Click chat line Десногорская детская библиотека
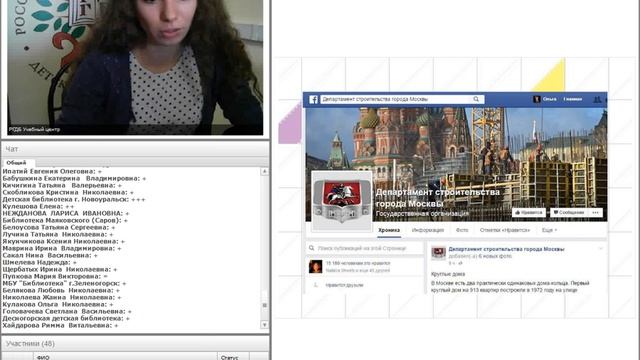Image resolution: width=640 pixels, height=360 pixels. point(66,318)
